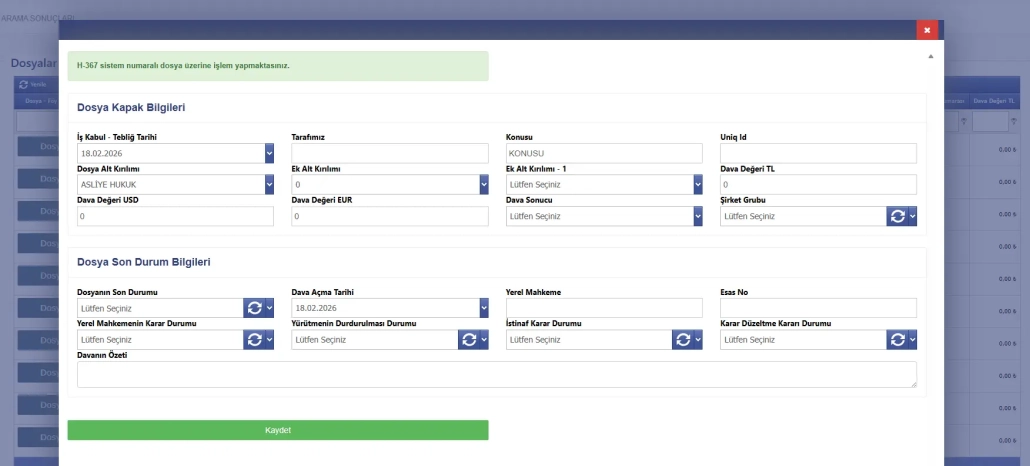Screen dimensions: 1030x466
Task: Open İş Kabul - Tebliğ Tarihi date dropdown
Action: [x=269, y=153]
